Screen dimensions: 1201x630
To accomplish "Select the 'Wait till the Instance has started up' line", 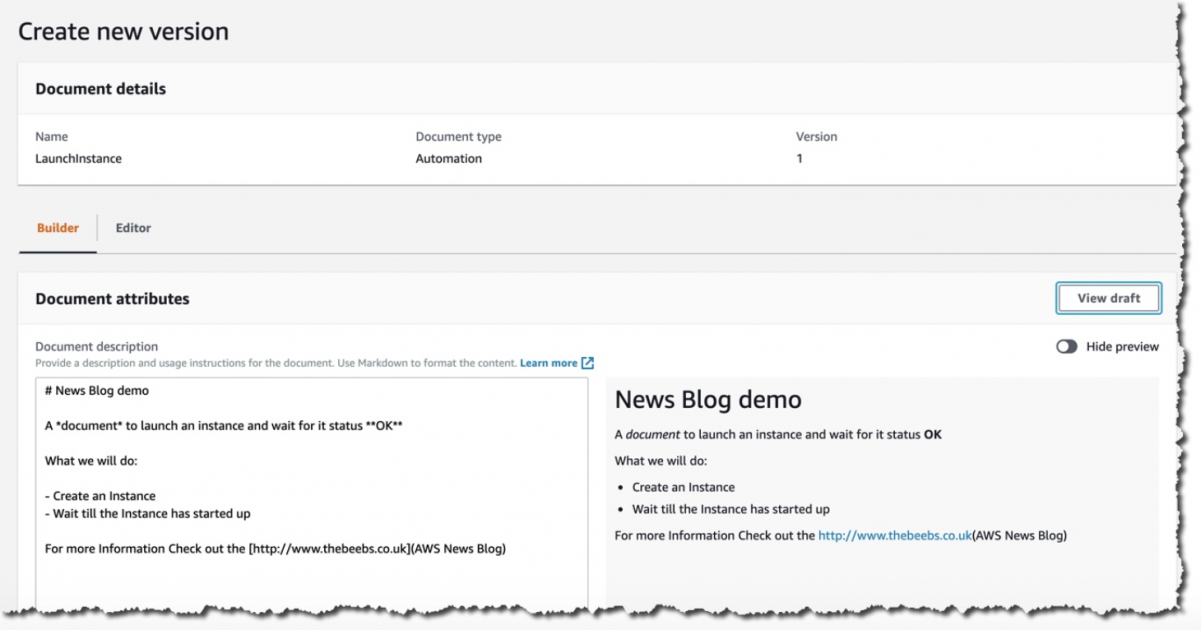I will 730,509.
